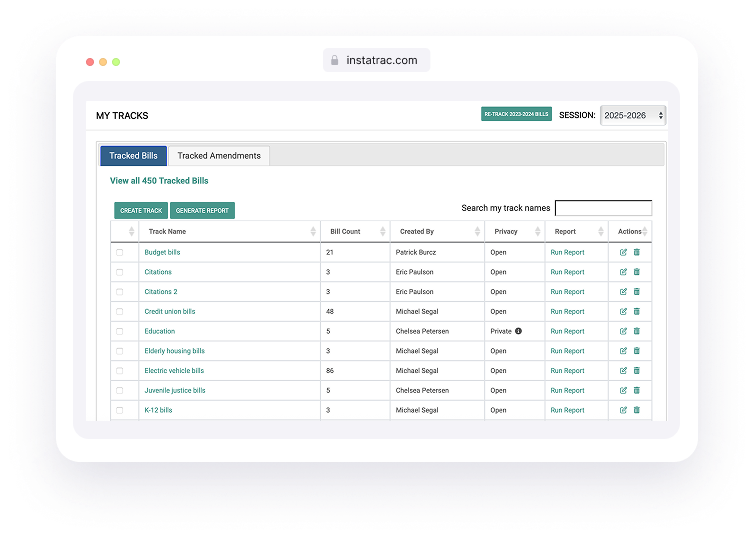This screenshot has height=538, width=754.
Task: Edit the Citations 2 track
Action: (x=623, y=292)
